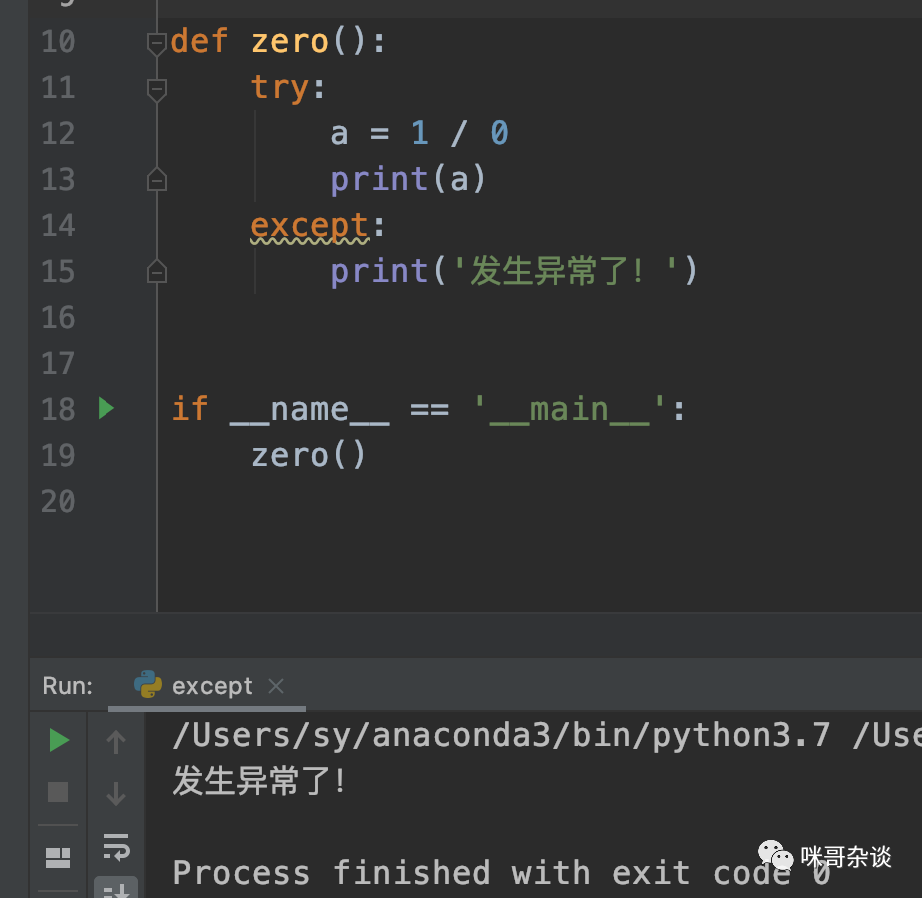
Task: Select the except run tab
Action: coord(207,686)
